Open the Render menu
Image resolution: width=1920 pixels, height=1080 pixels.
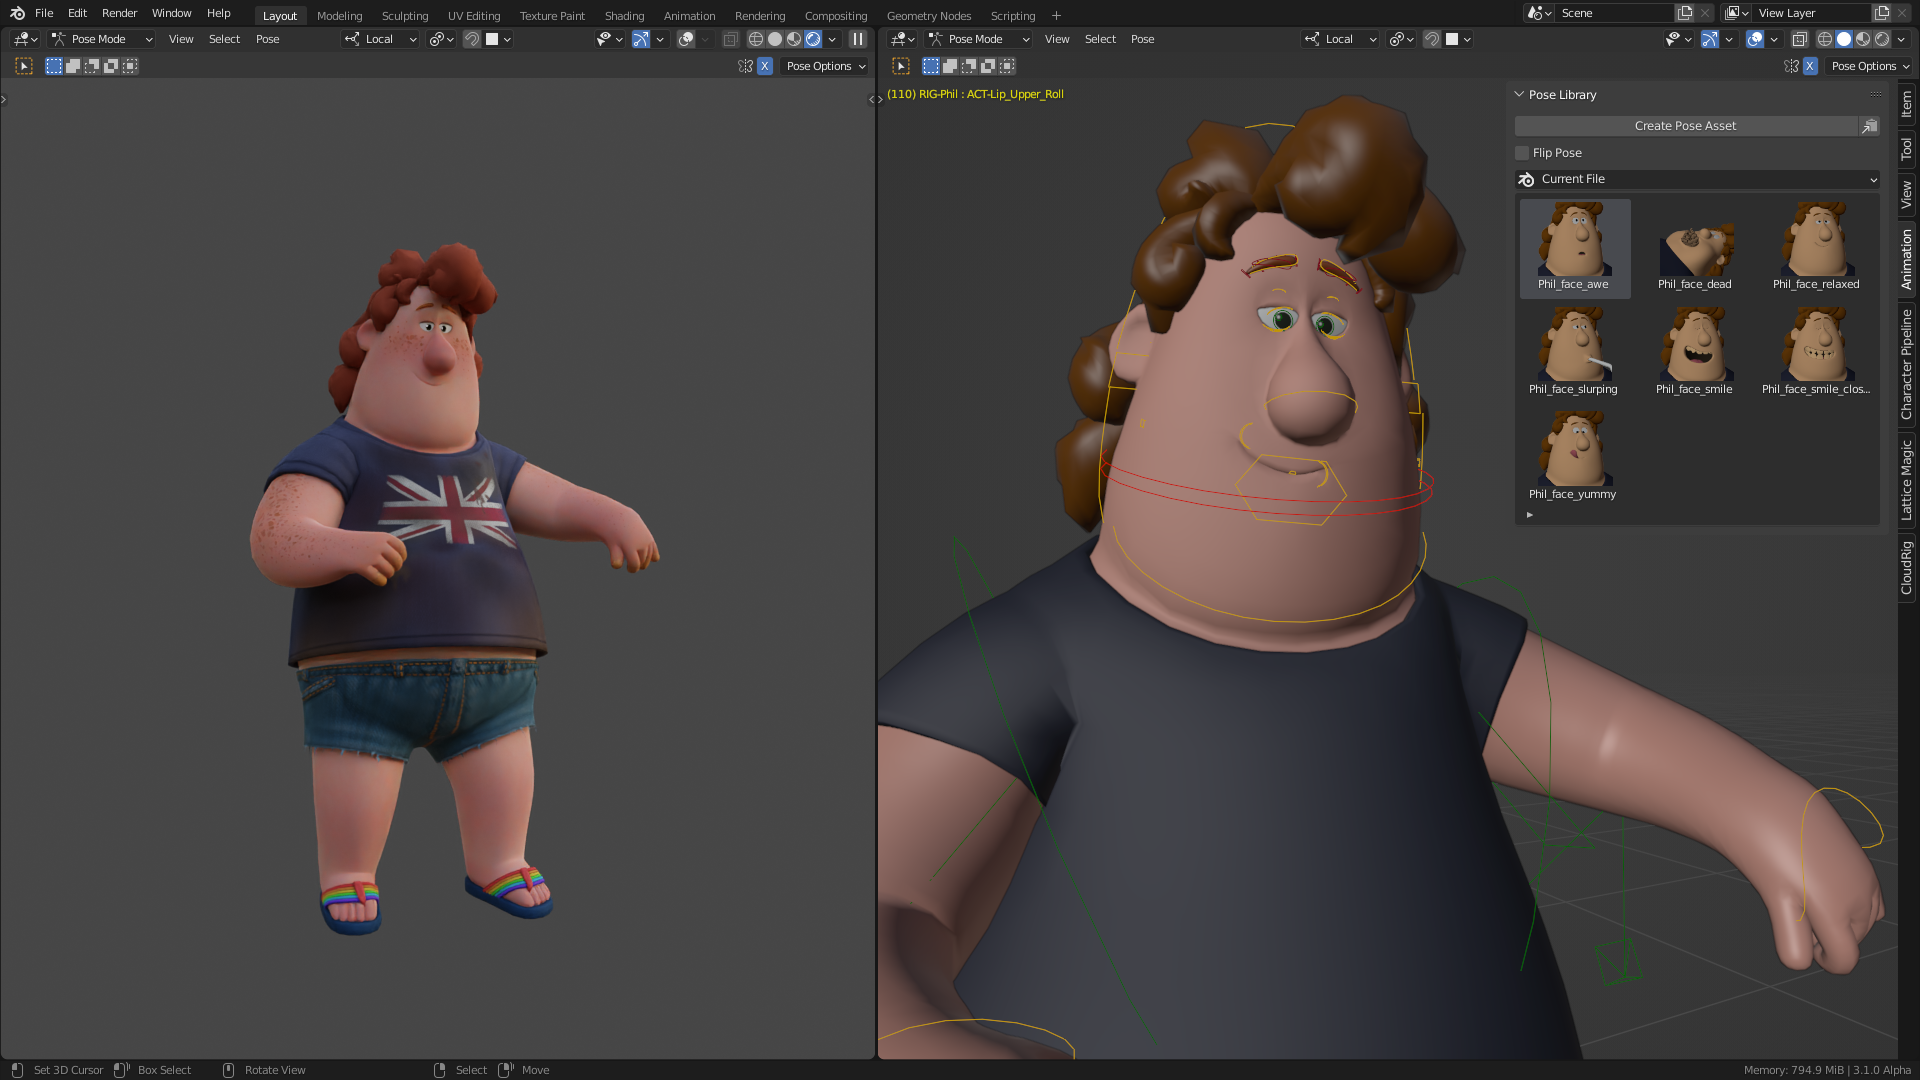(119, 13)
